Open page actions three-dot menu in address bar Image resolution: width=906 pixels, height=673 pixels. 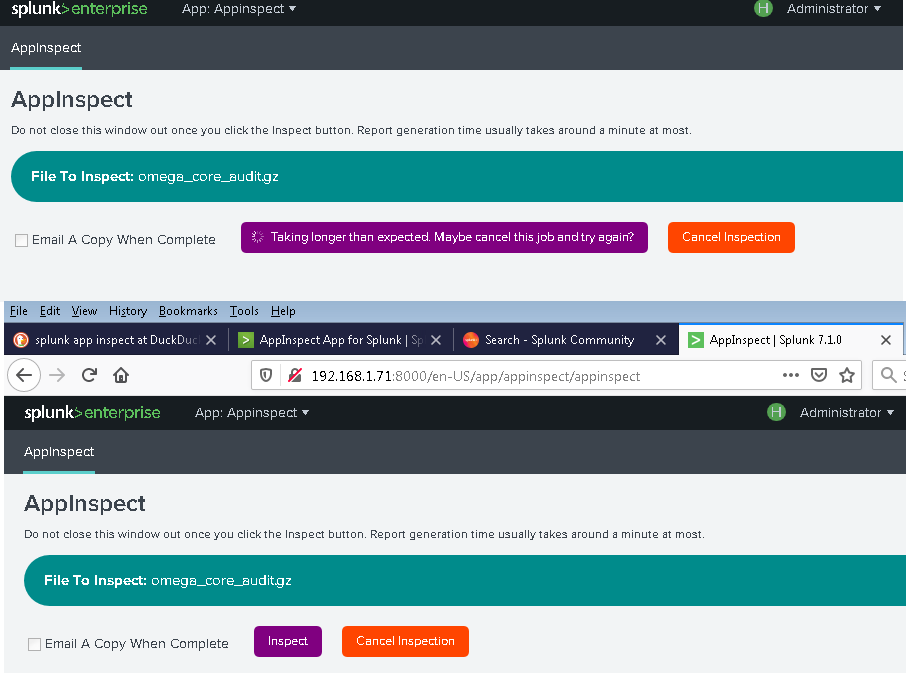click(x=790, y=375)
